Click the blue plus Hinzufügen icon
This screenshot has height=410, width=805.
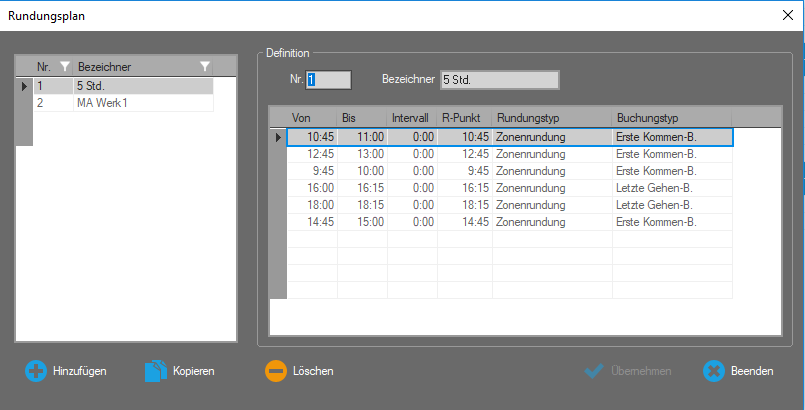pyautogui.click(x=36, y=371)
